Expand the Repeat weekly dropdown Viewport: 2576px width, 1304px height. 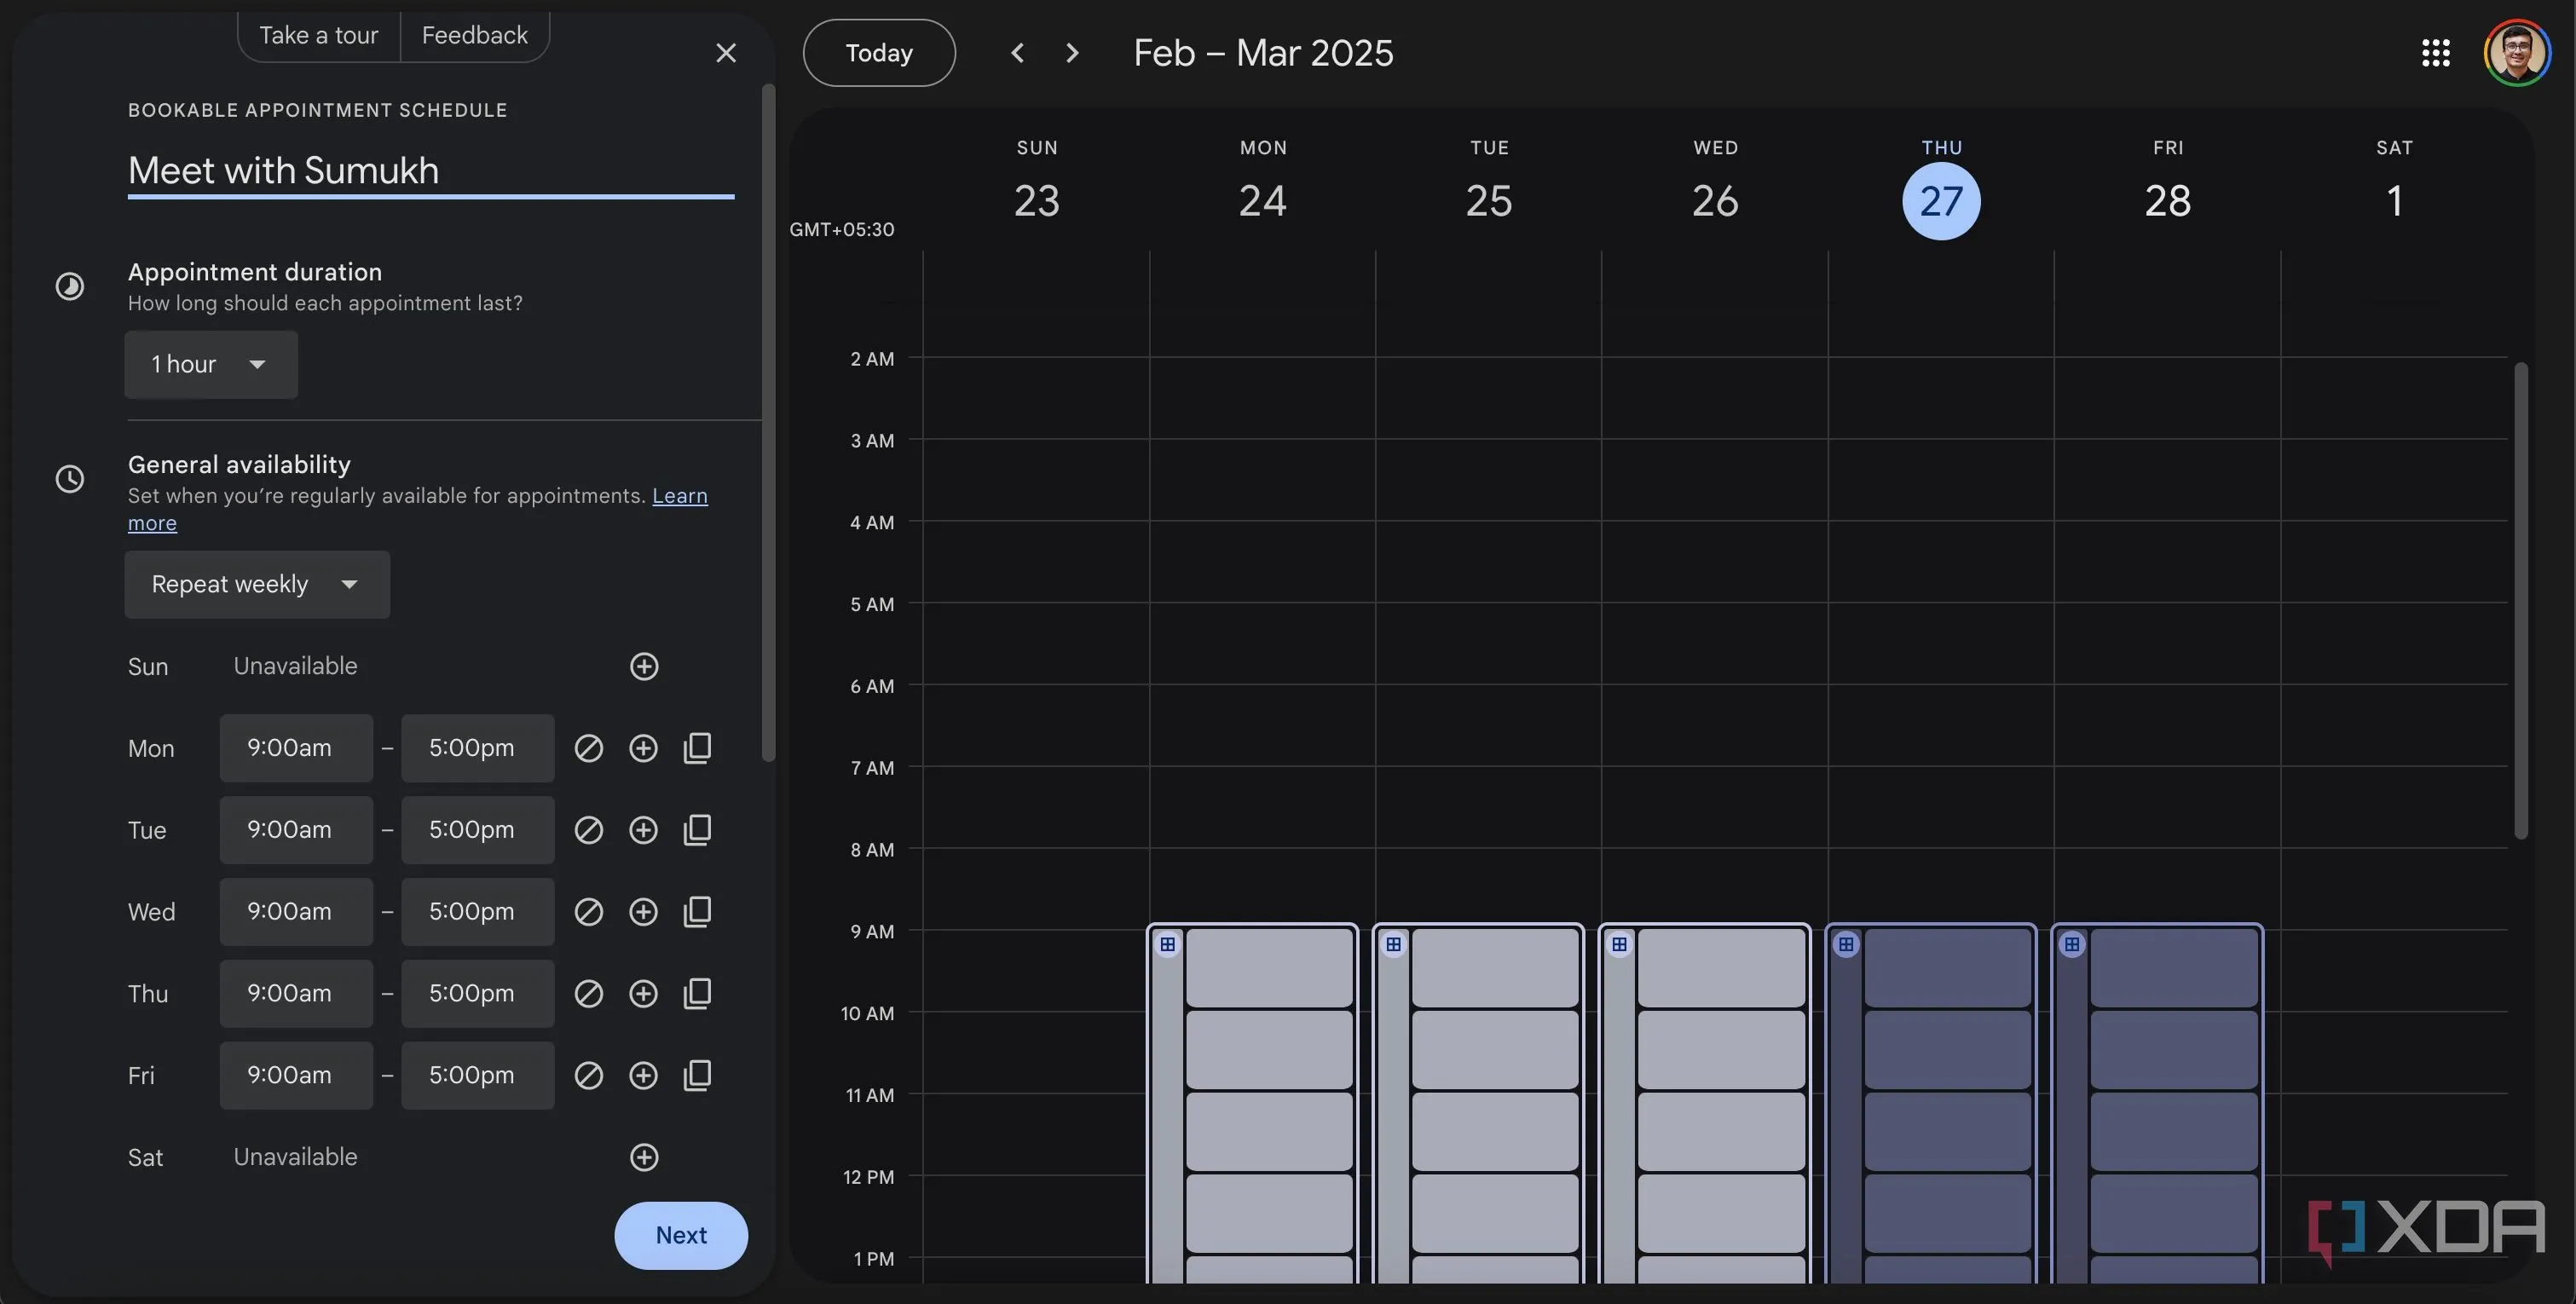click(x=256, y=584)
